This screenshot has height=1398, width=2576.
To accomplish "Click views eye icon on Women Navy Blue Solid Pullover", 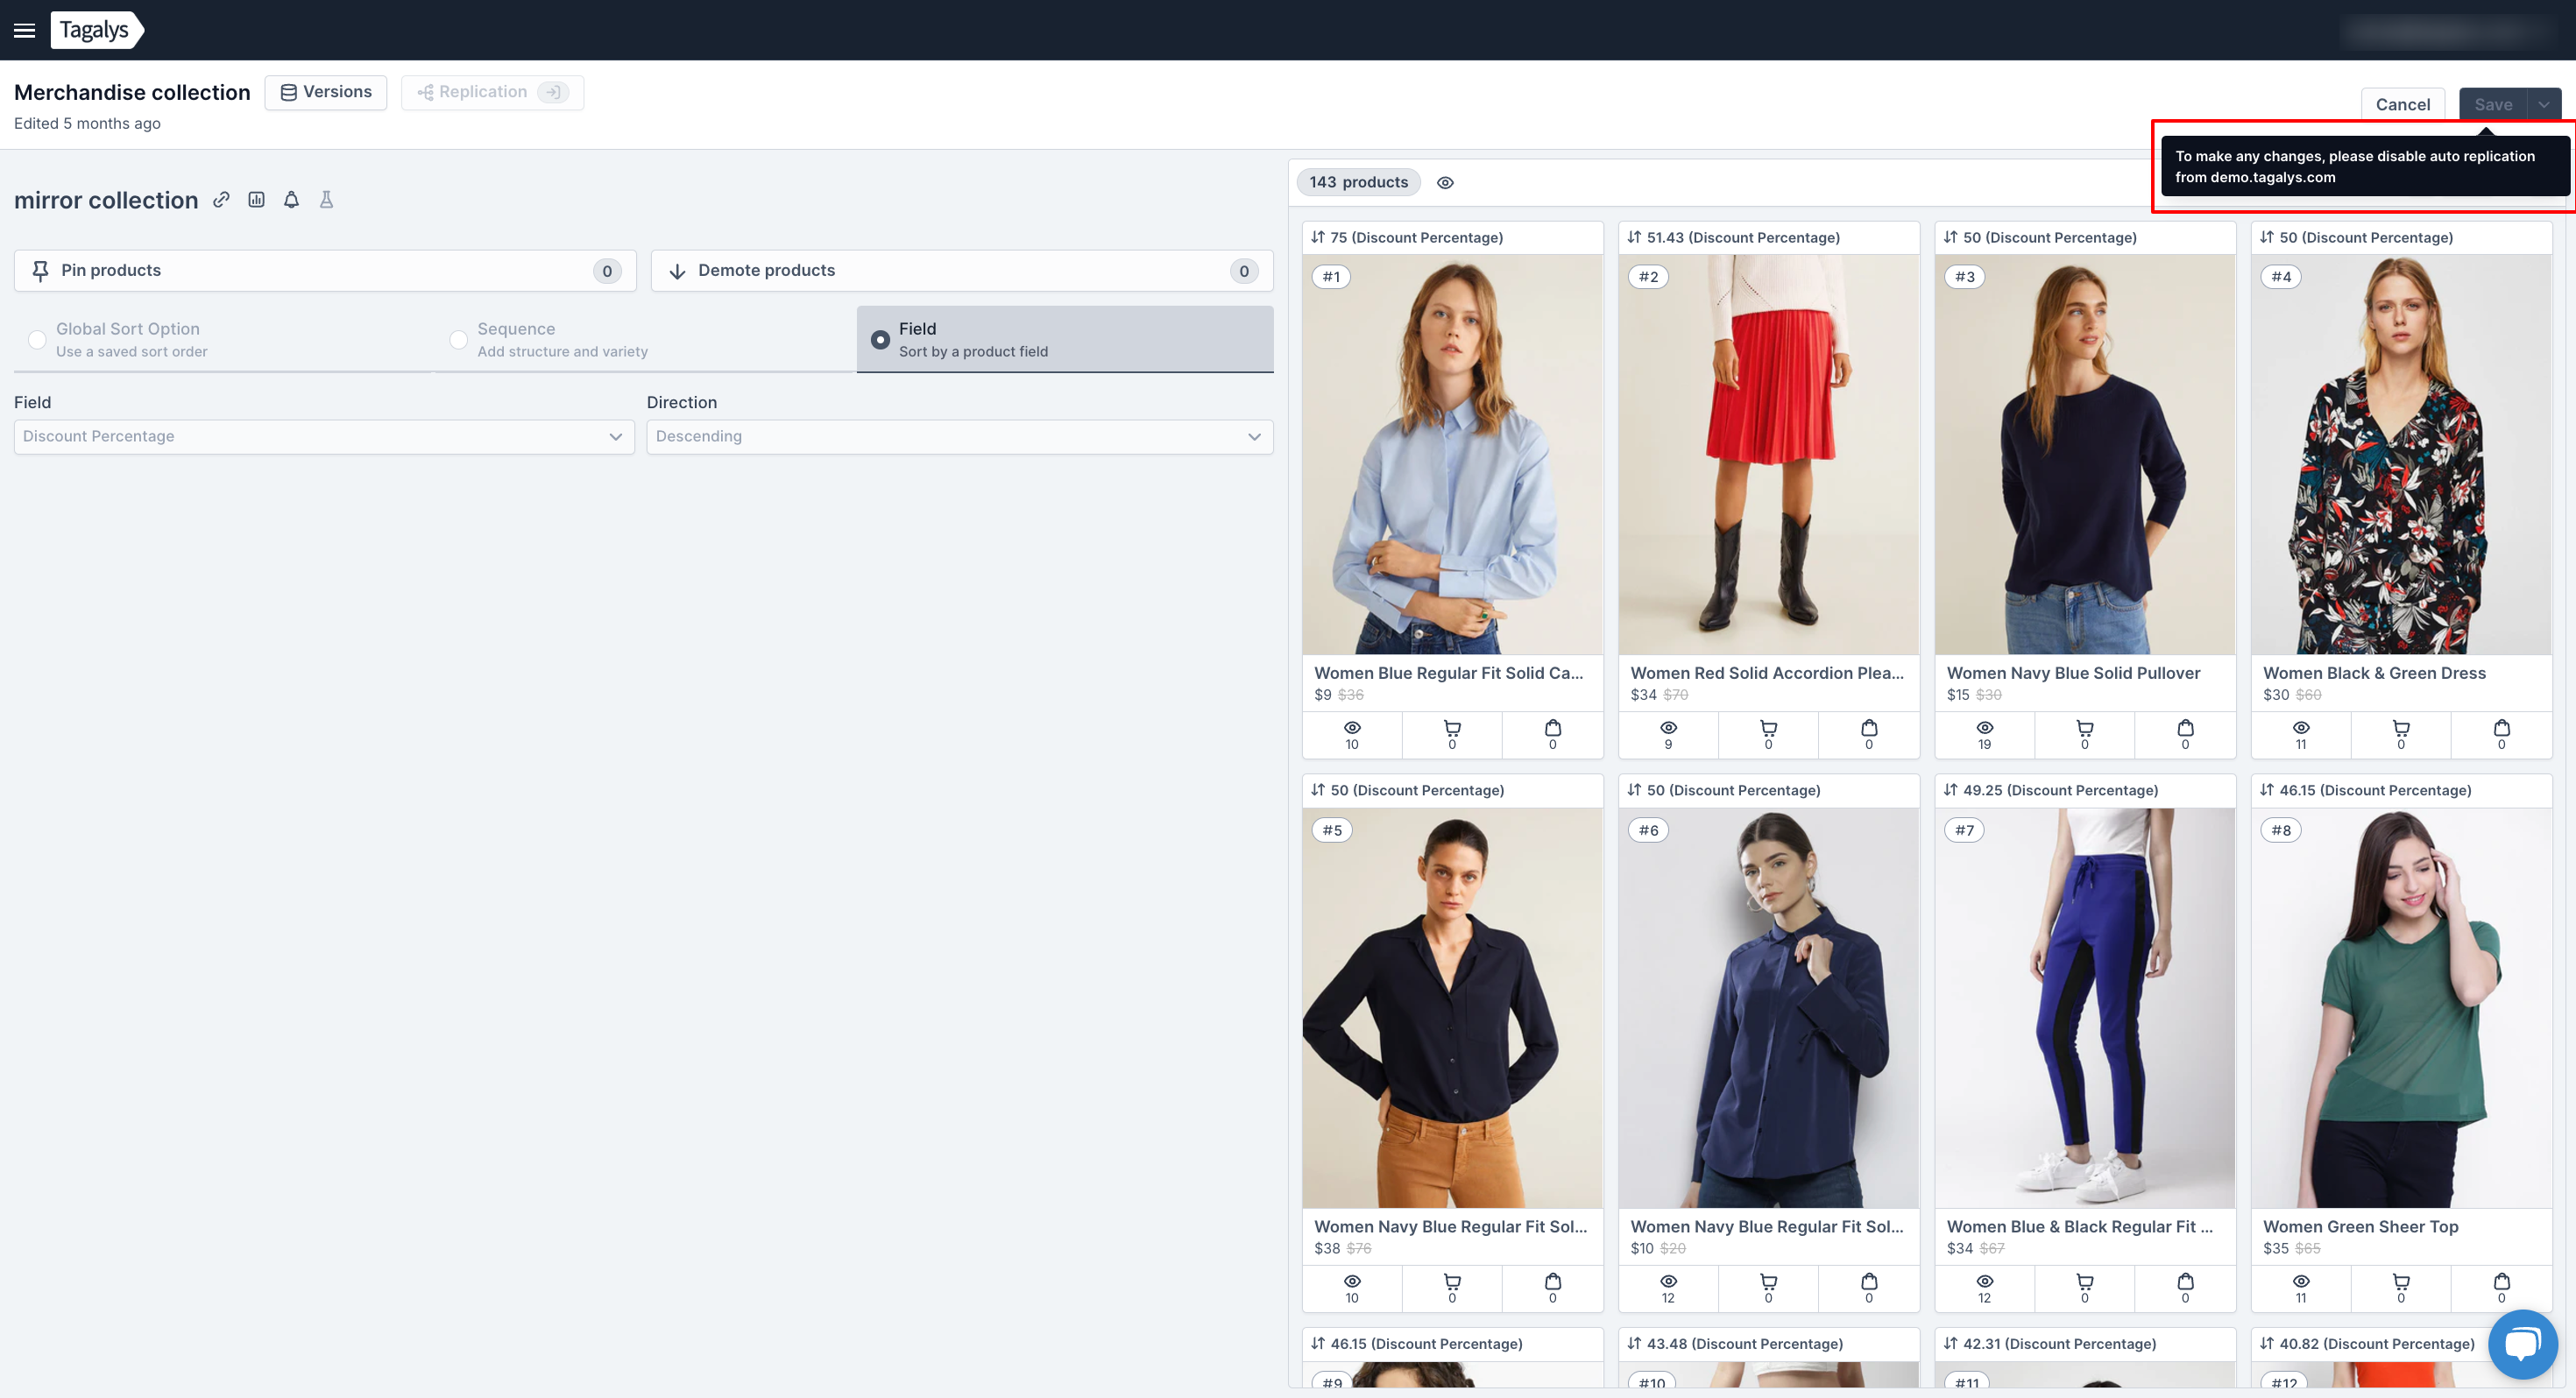I will [1985, 728].
